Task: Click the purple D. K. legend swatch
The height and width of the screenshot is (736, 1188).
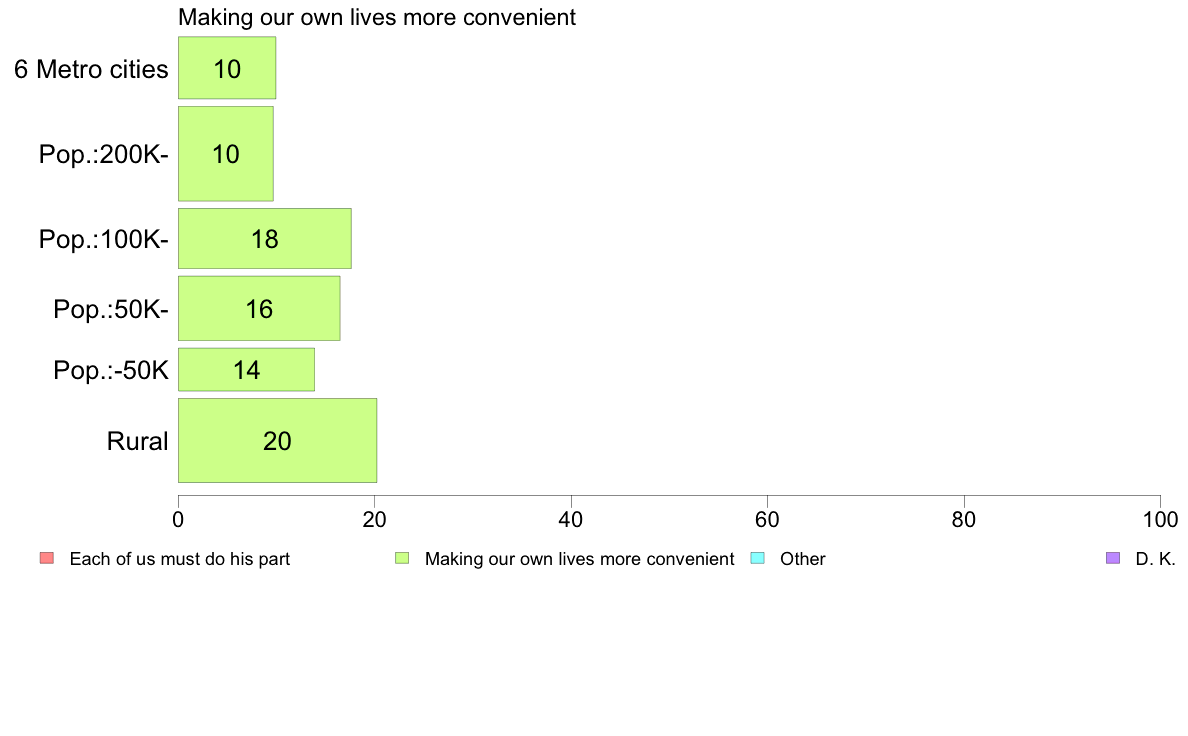Action: tap(1112, 559)
